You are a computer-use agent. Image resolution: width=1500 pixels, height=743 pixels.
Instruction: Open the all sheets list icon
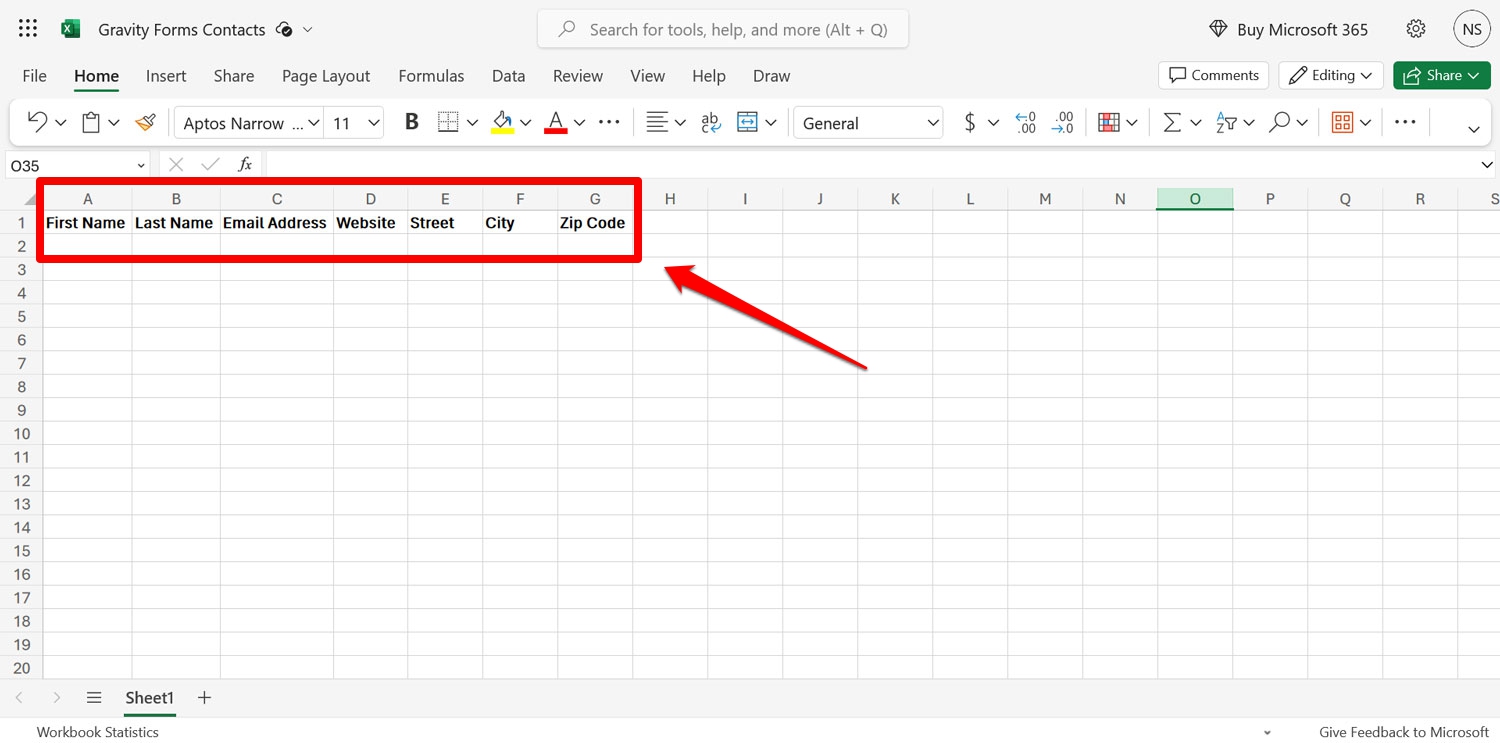point(94,698)
